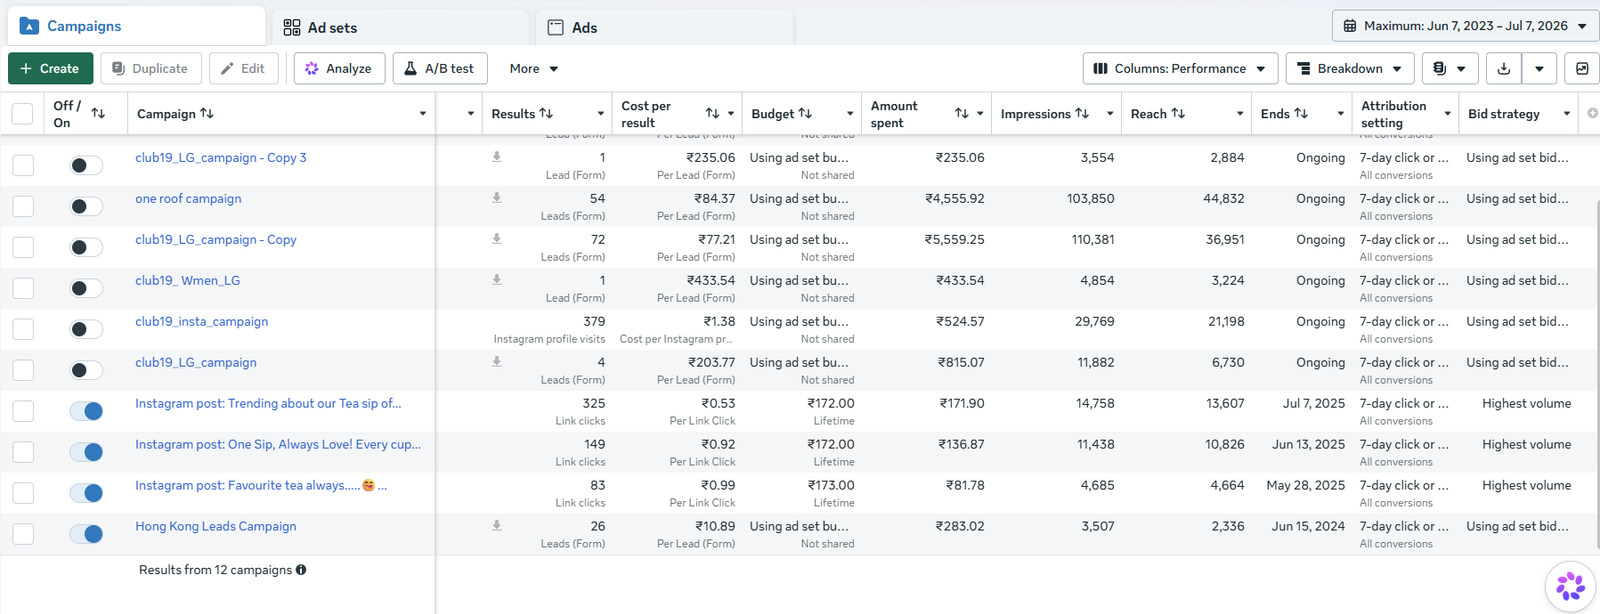Check club19_LG_campaign - Copy row checkbox
1600x614 pixels.
[x=23, y=247]
